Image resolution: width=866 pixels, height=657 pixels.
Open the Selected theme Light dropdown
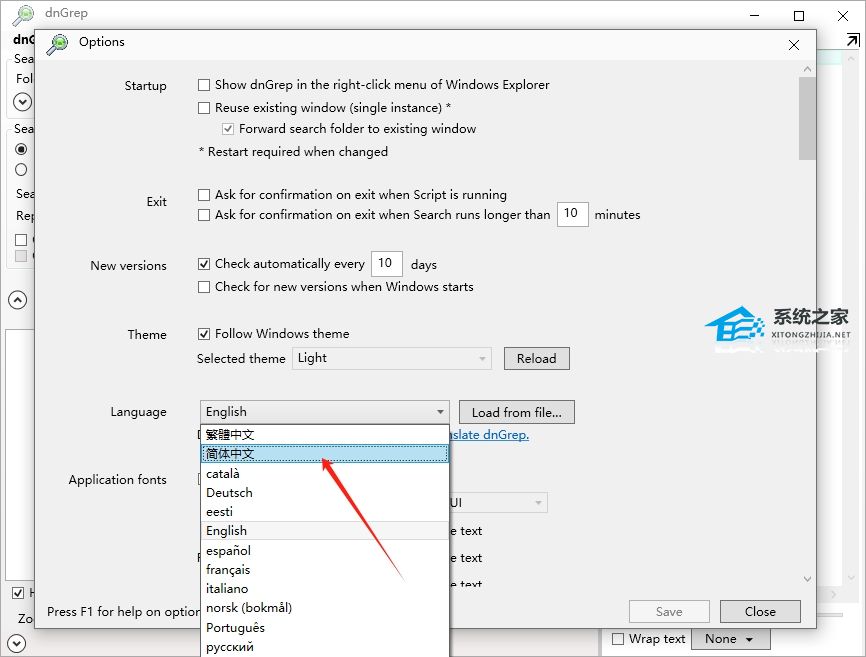391,358
